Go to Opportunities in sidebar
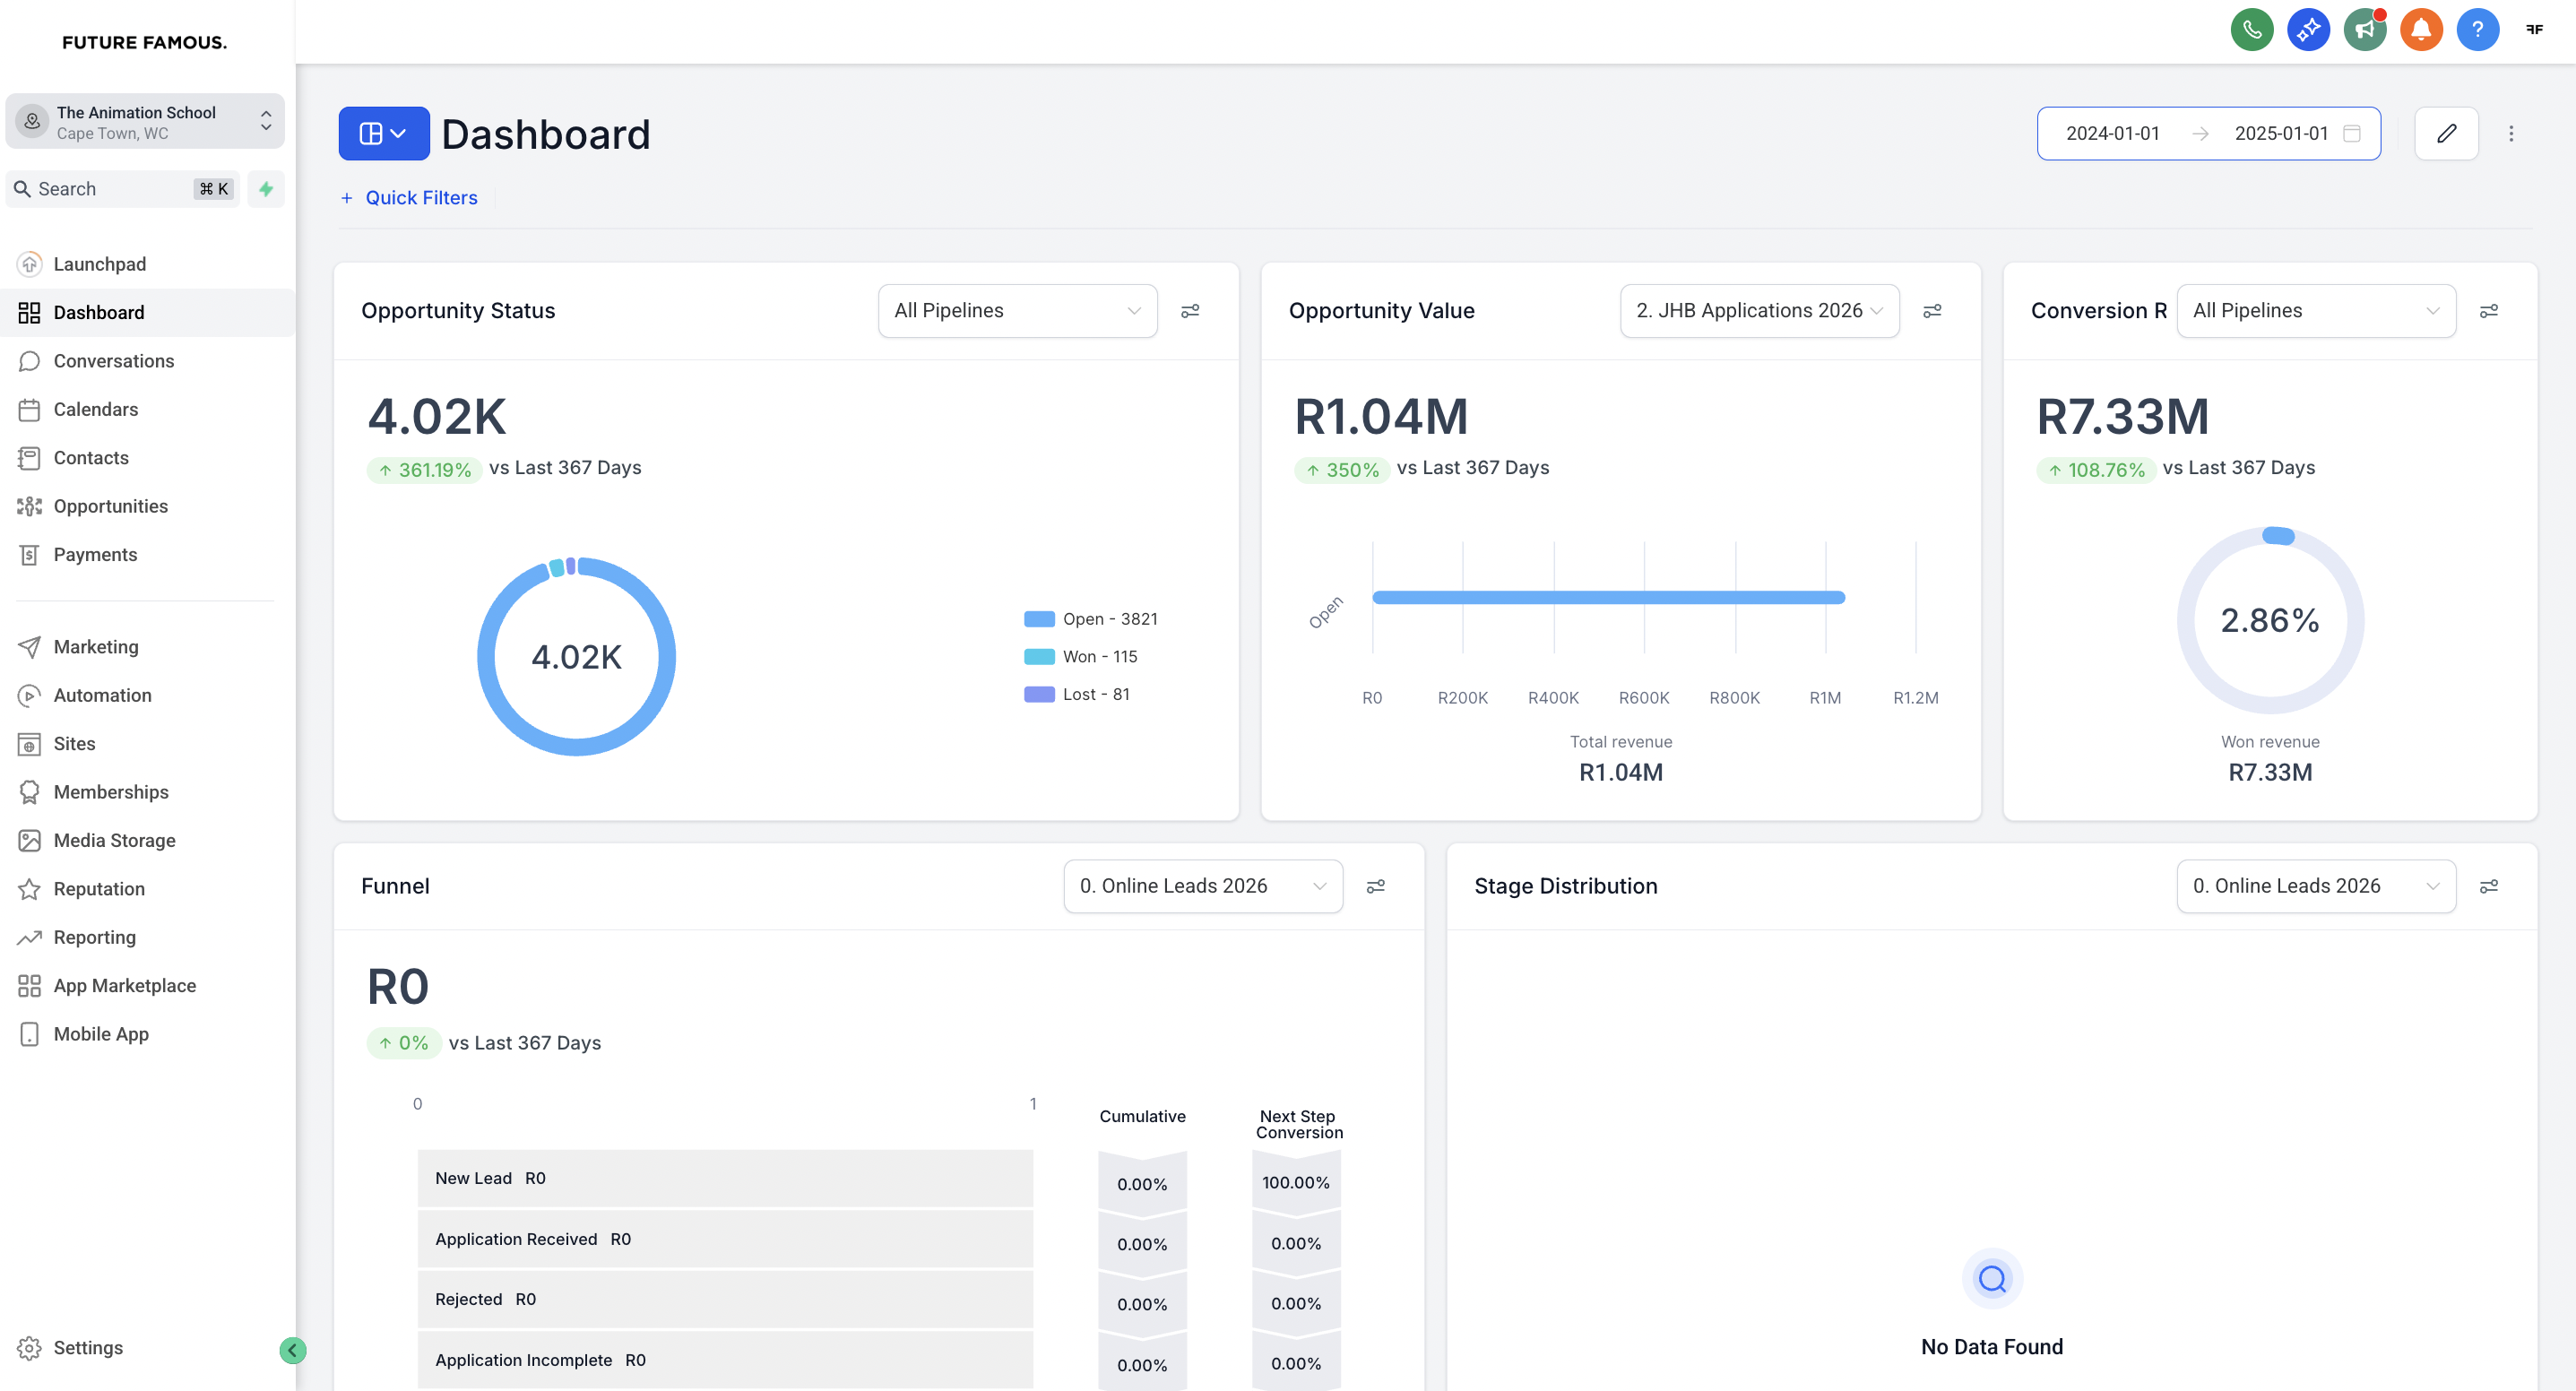The image size is (2576, 1391). click(x=110, y=506)
